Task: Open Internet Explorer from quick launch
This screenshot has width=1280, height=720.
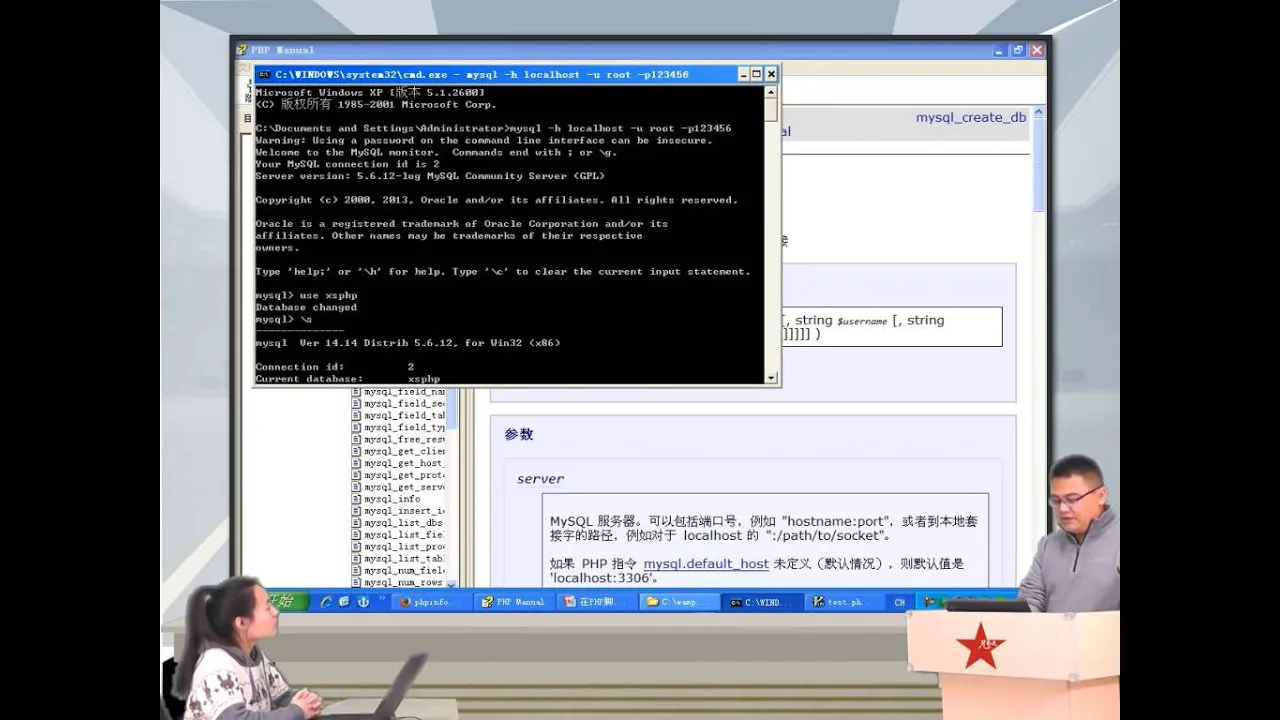Action: 326,602
